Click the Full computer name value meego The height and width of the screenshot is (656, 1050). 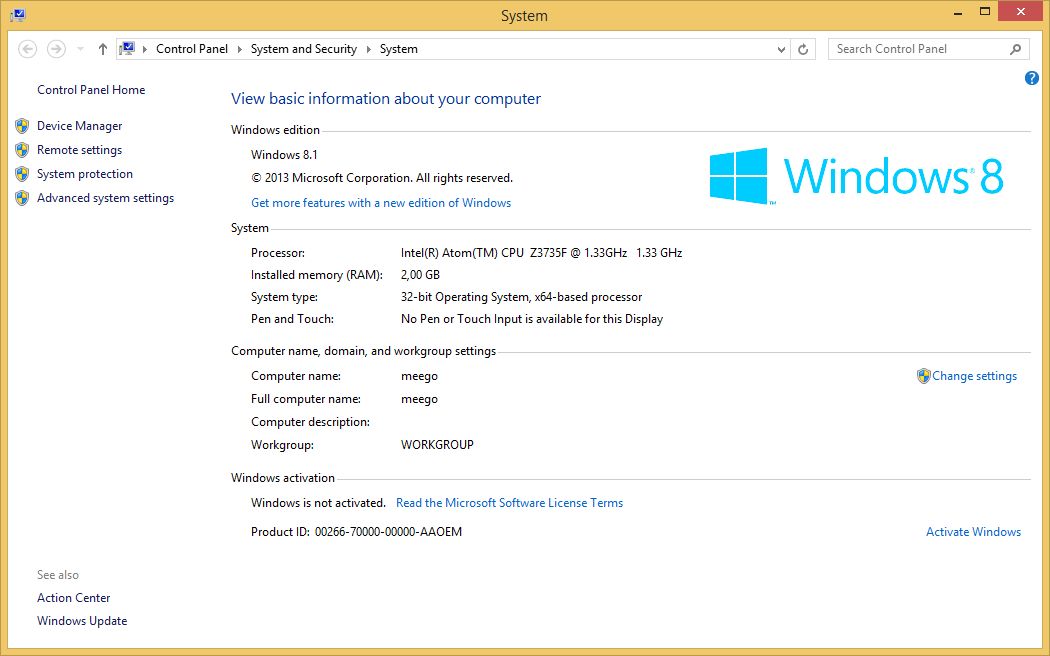point(419,399)
